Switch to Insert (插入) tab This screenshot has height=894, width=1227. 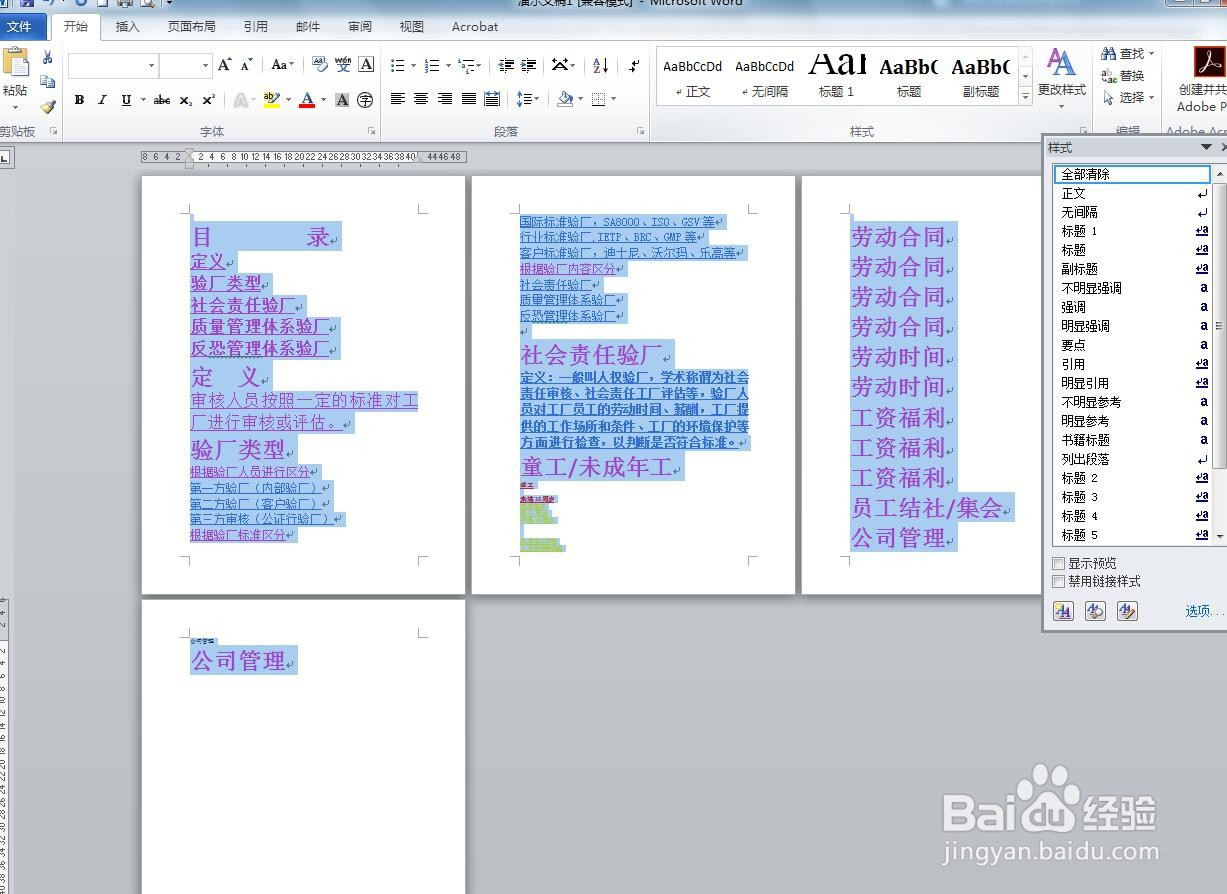tap(128, 27)
